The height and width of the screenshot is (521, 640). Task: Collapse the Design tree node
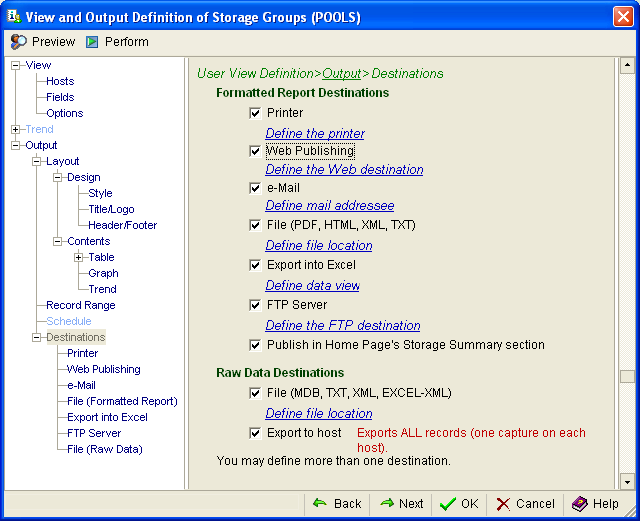pyautogui.click(x=58, y=177)
